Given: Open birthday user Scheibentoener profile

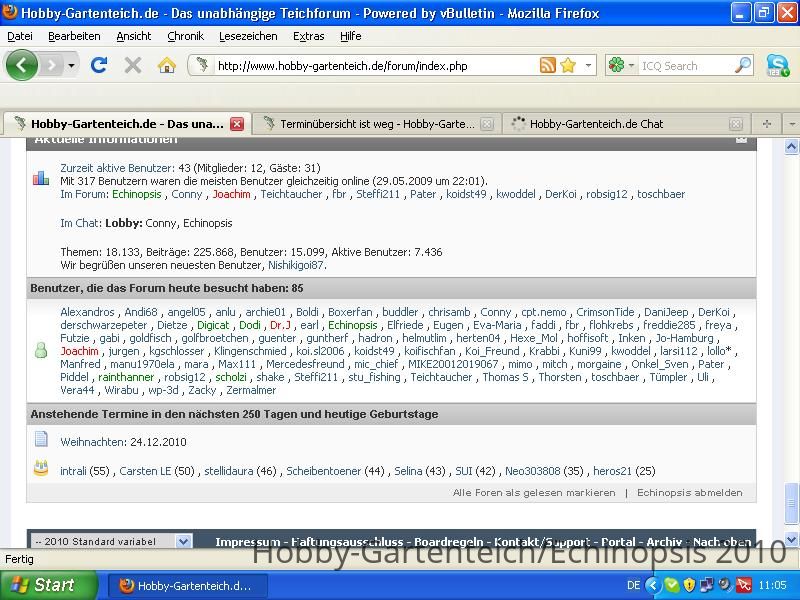Looking at the screenshot, I should (x=323, y=471).
